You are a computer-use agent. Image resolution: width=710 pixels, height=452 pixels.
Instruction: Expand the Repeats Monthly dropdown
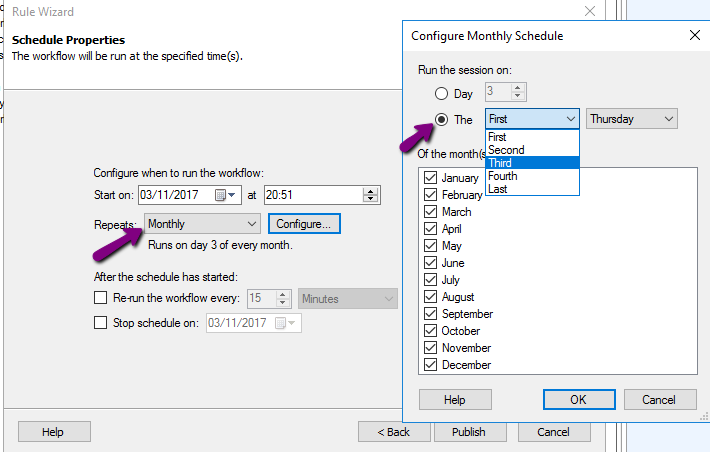pyautogui.click(x=202, y=224)
